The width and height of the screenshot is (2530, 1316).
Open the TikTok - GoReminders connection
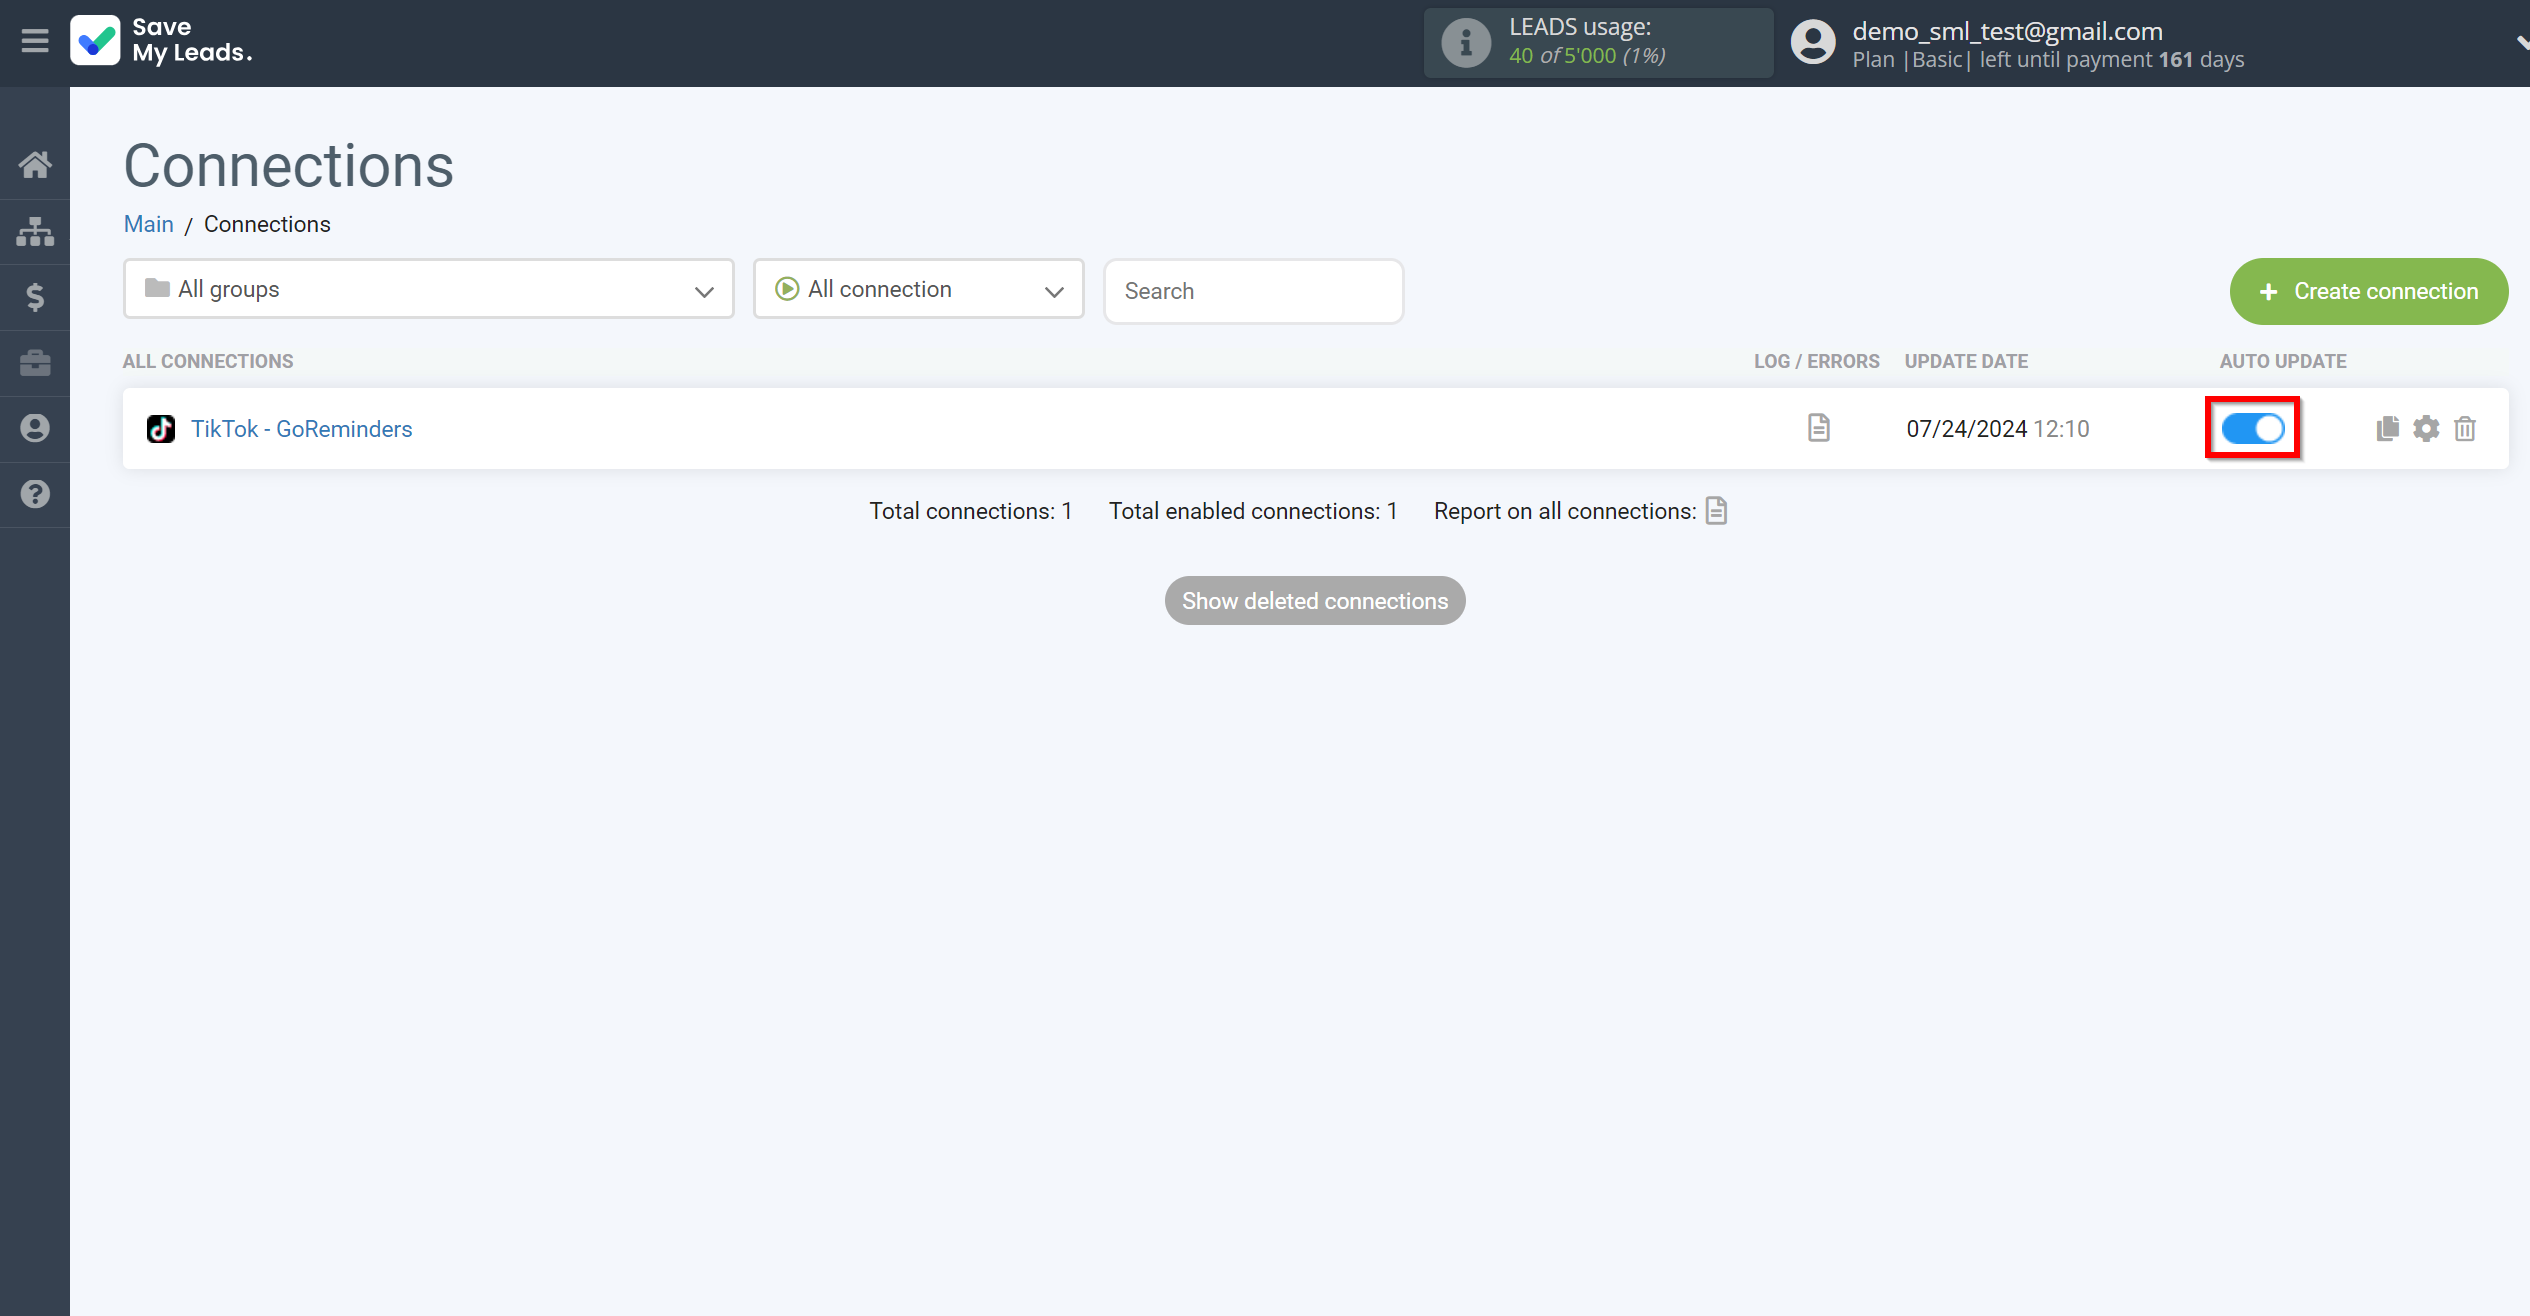(x=301, y=429)
